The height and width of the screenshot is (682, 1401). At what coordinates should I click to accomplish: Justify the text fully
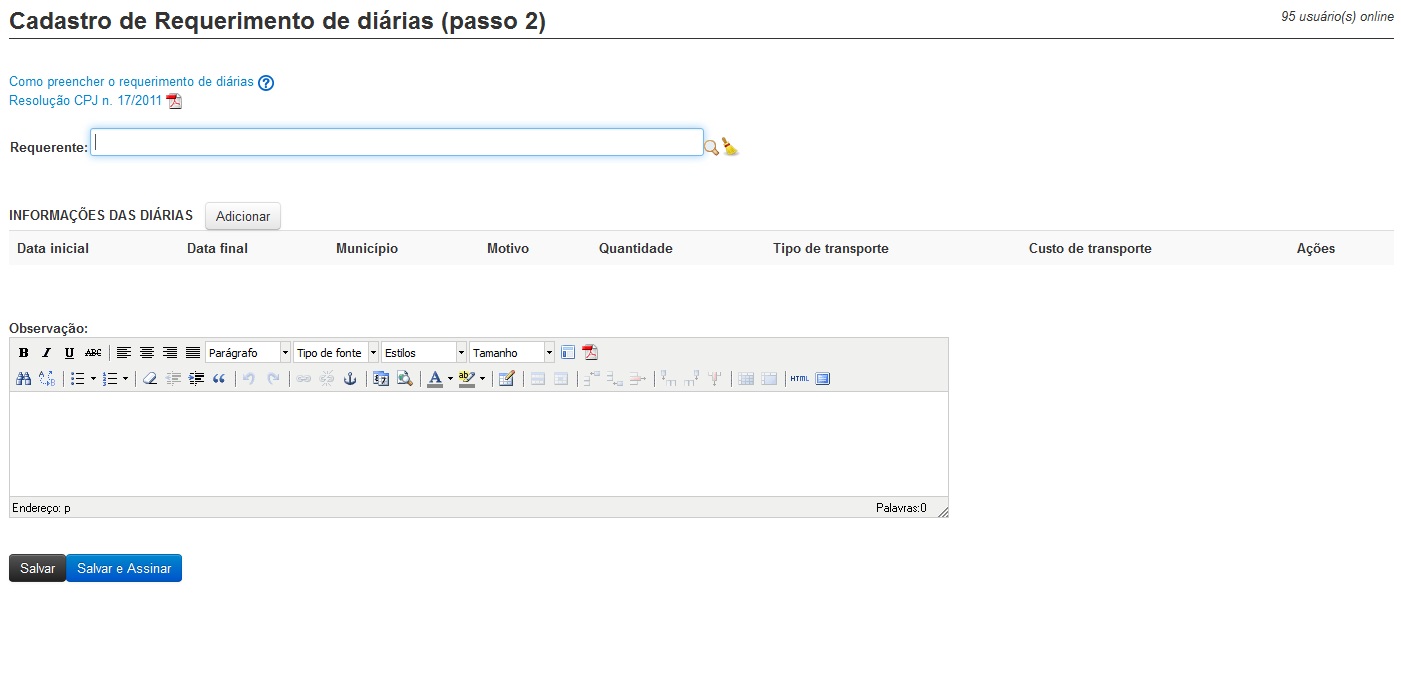pyautogui.click(x=193, y=353)
